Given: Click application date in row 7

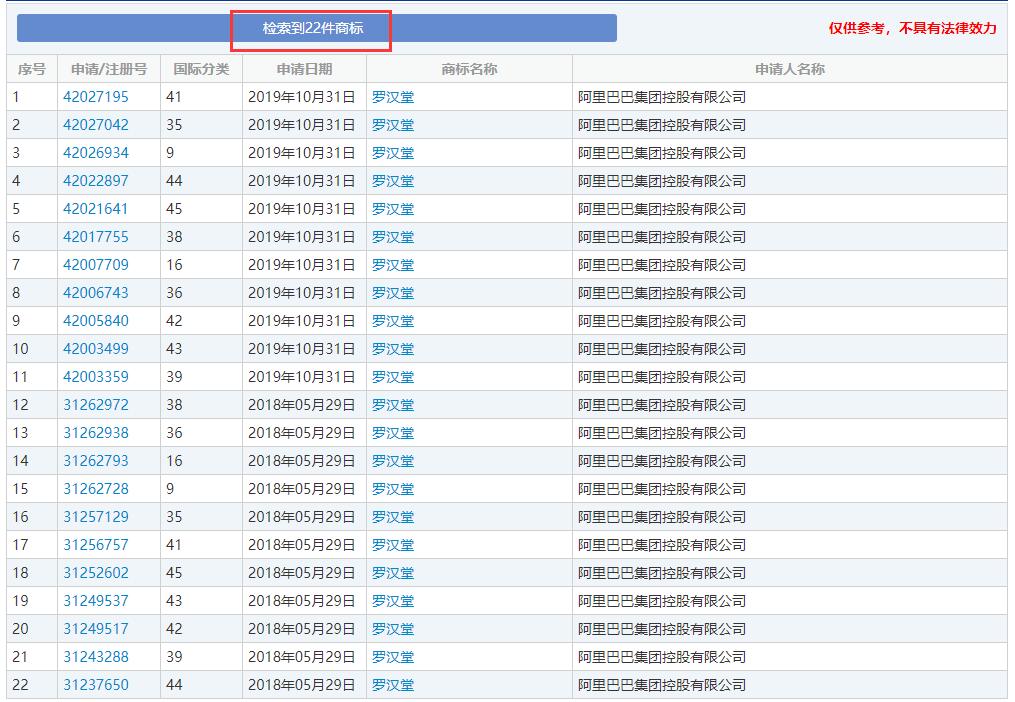Looking at the screenshot, I should tap(302, 265).
